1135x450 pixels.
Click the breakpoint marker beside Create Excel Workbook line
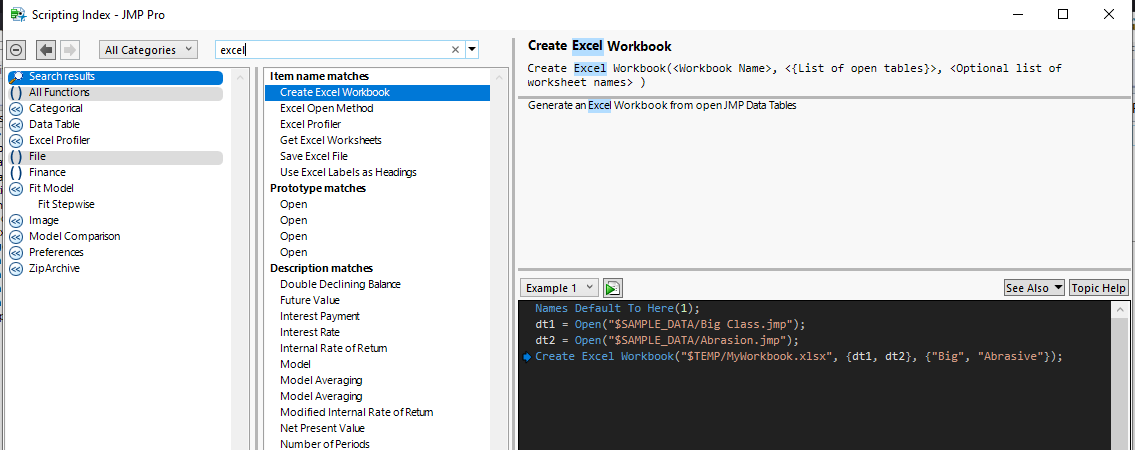click(x=527, y=356)
